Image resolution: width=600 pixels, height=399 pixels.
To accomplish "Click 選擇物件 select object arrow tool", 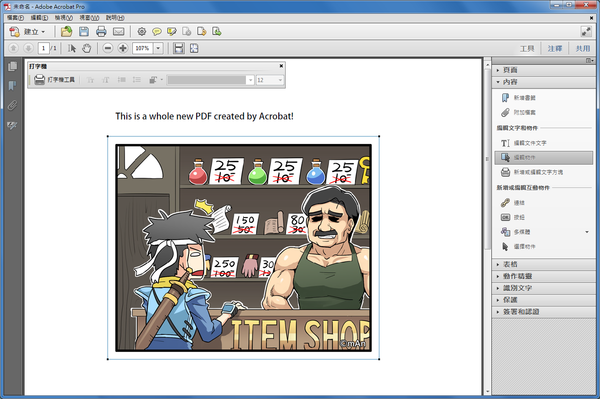I will click(x=518, y=246).
